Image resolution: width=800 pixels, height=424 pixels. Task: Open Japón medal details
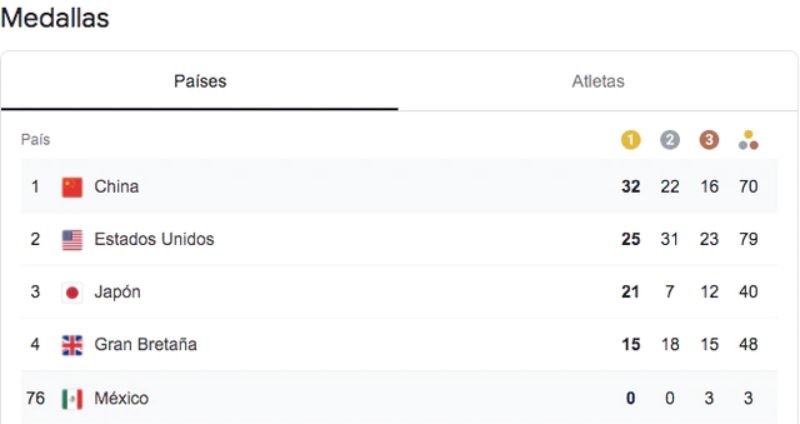tap(117, 292)
